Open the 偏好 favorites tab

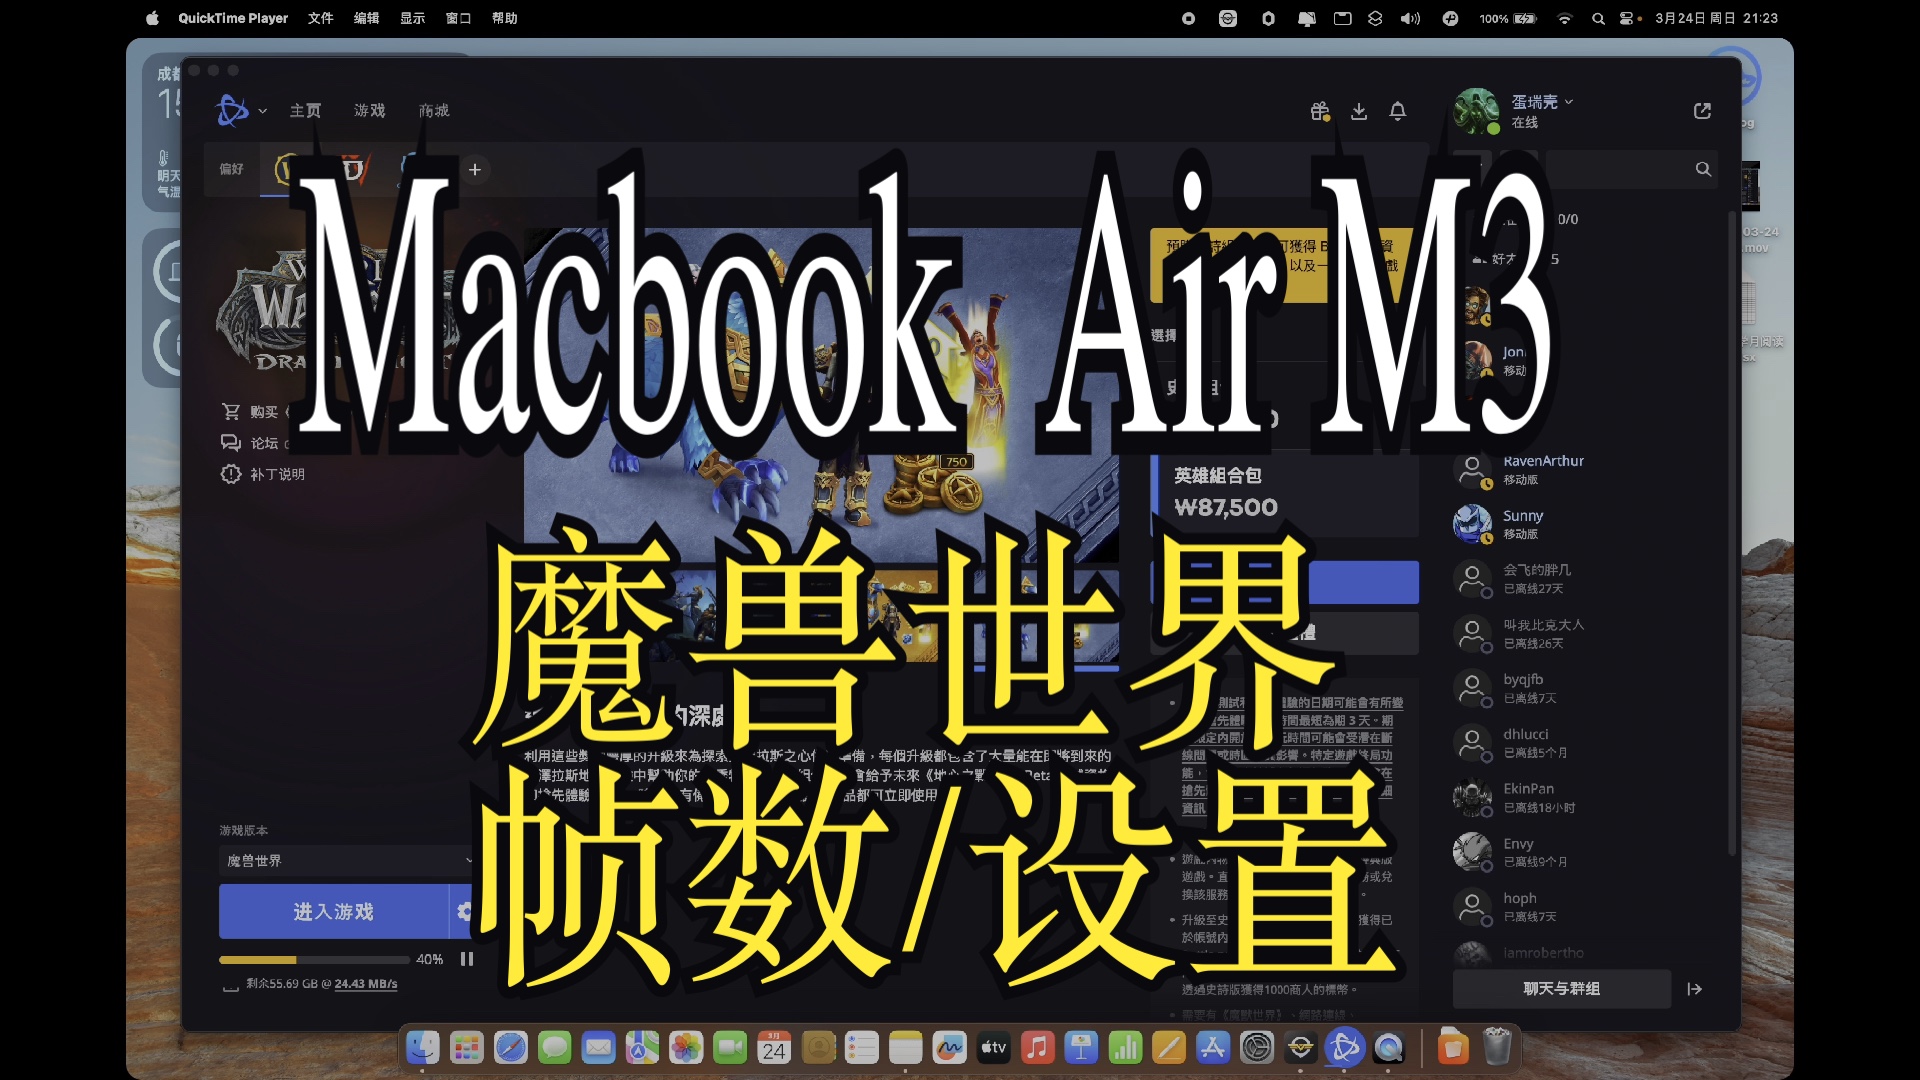[x=231, y=169]
